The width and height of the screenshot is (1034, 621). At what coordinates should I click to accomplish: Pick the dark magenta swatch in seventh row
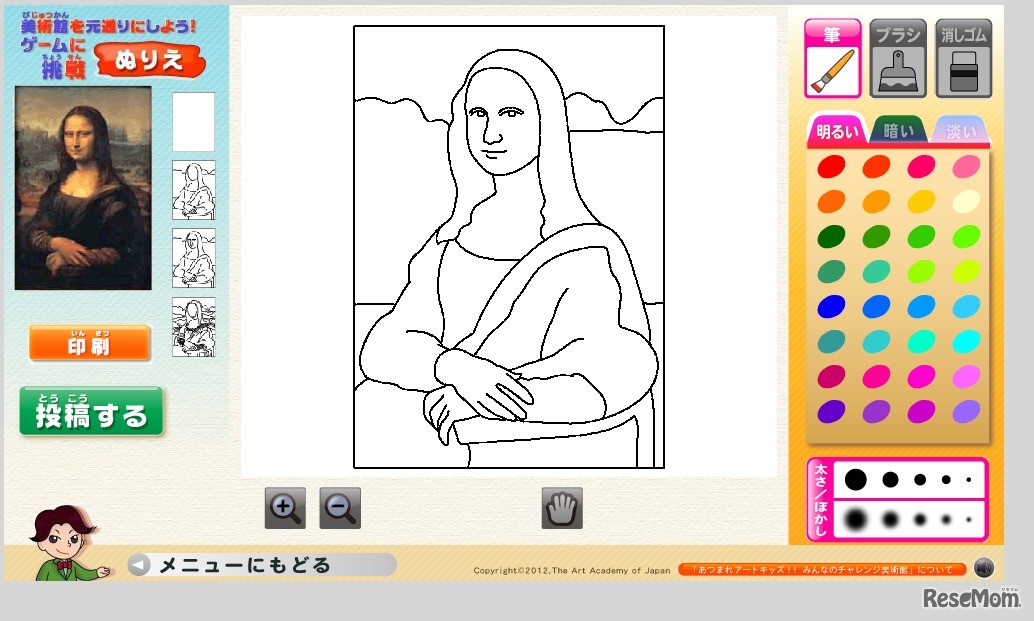point(832,376)
